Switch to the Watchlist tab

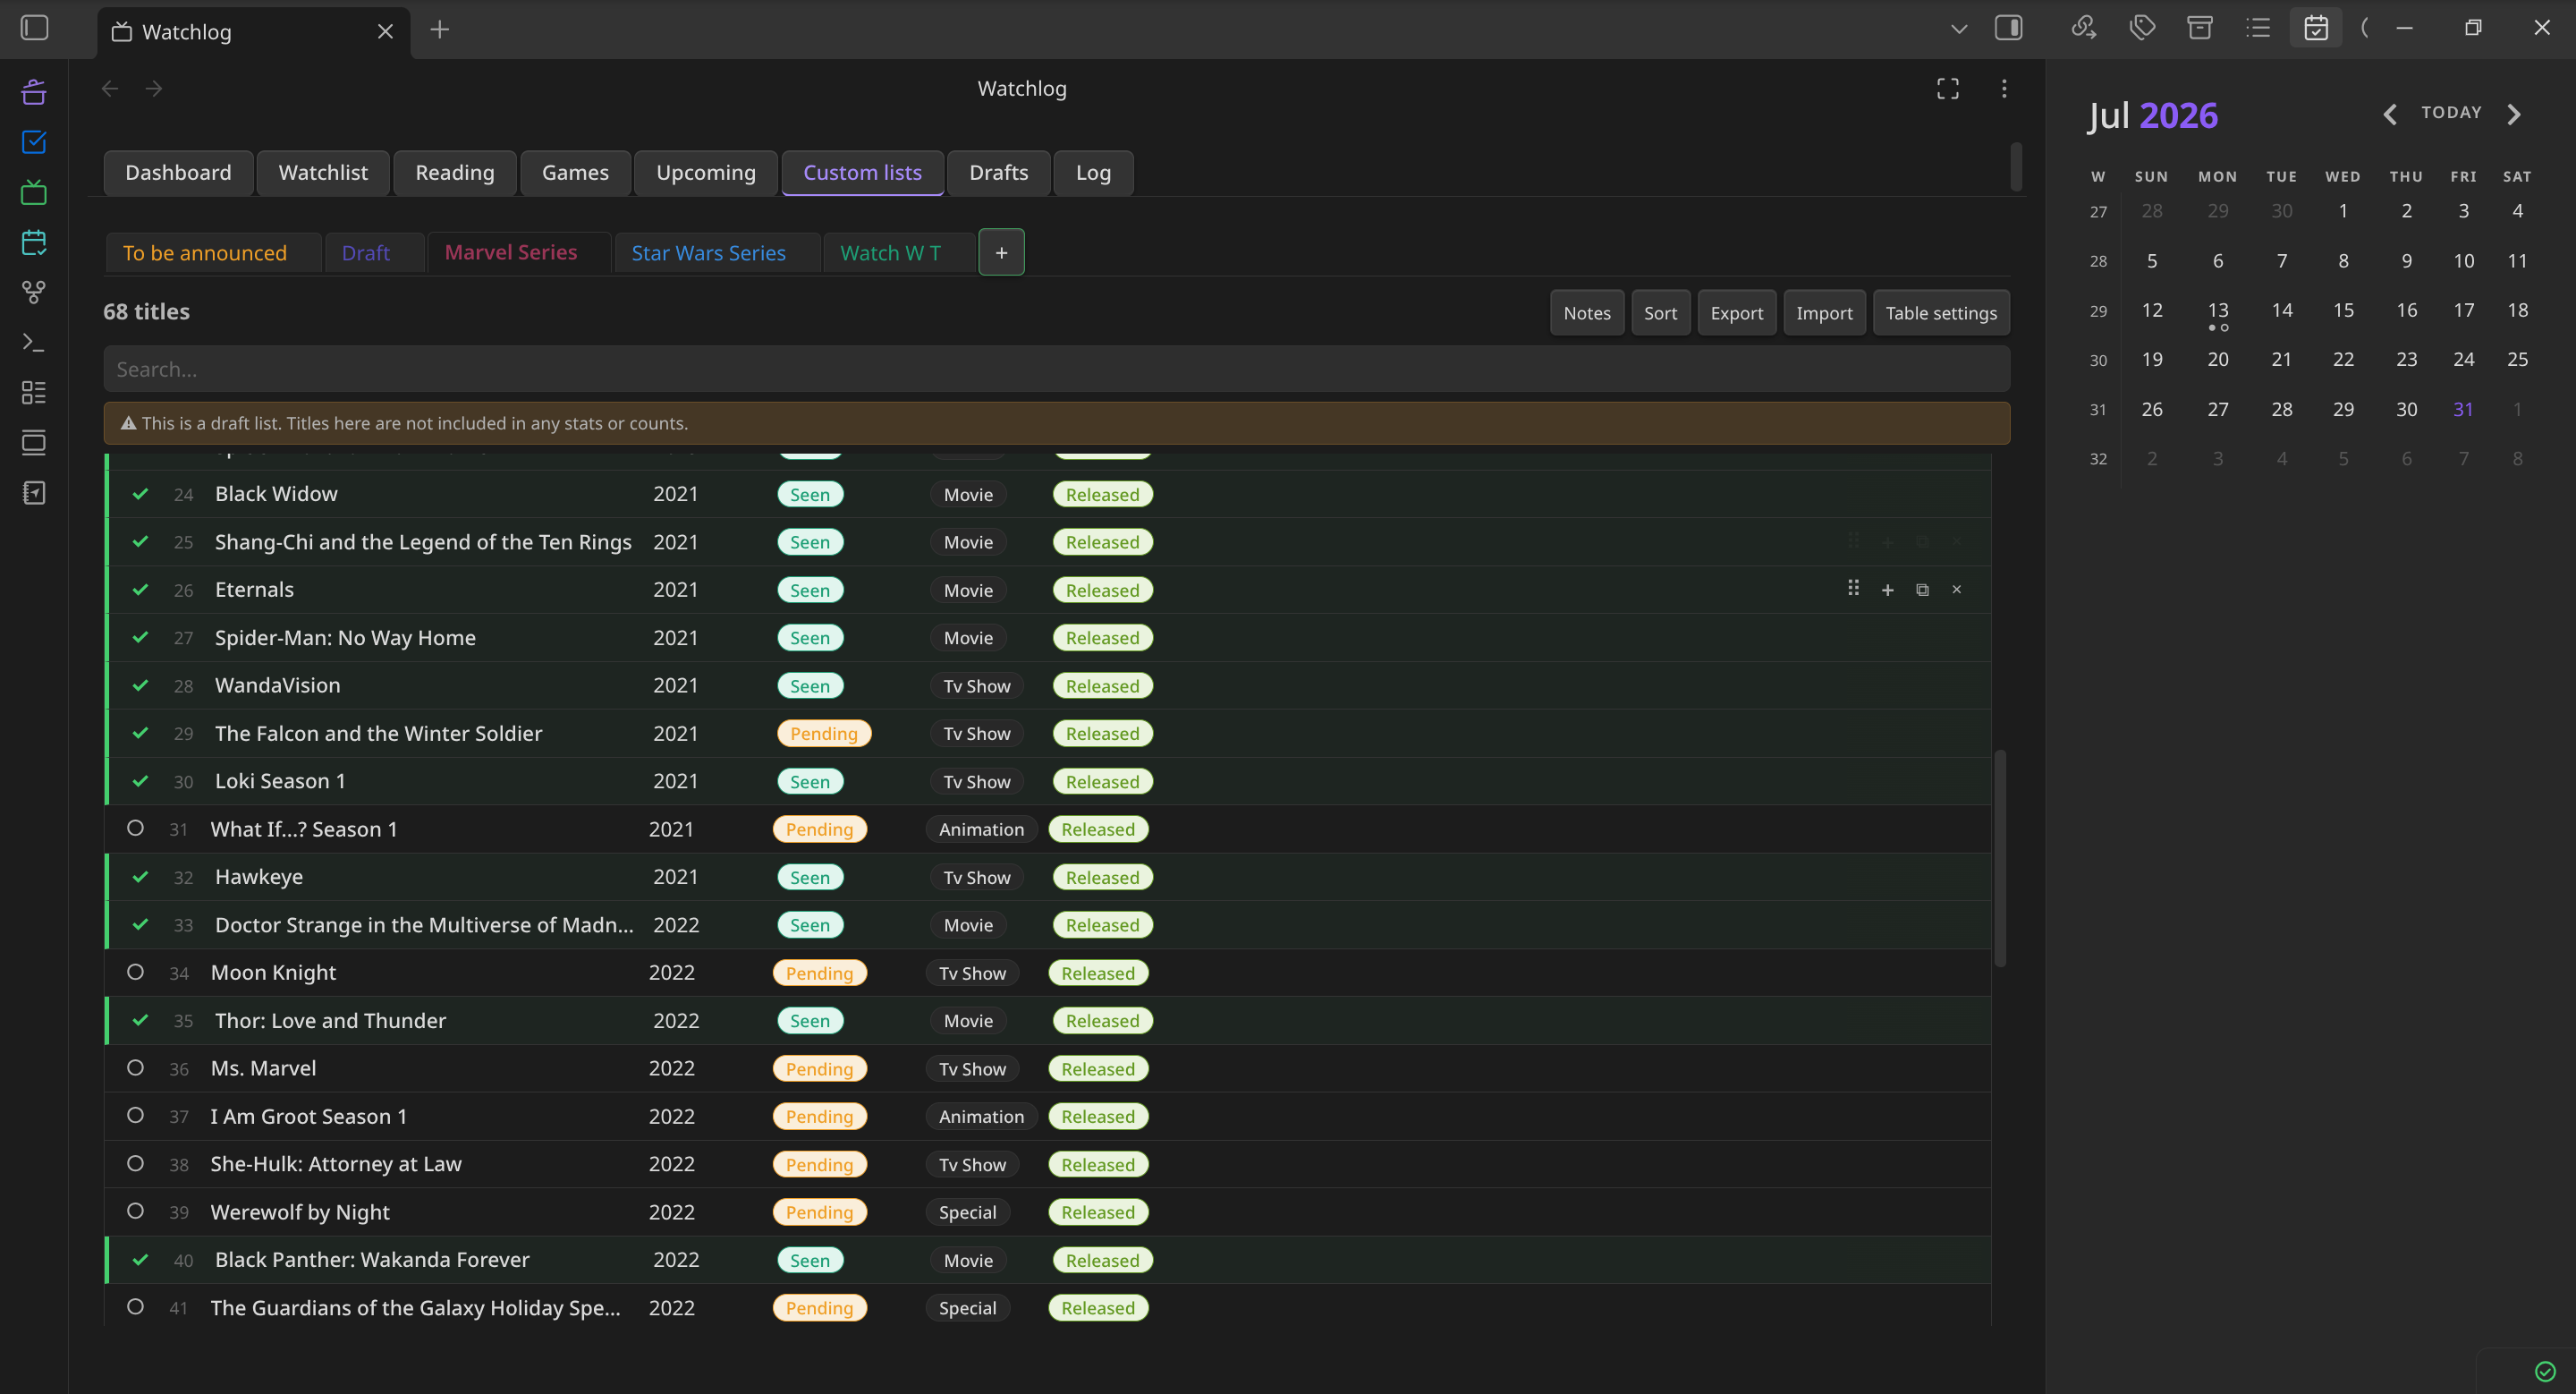[x=323, y=172]
